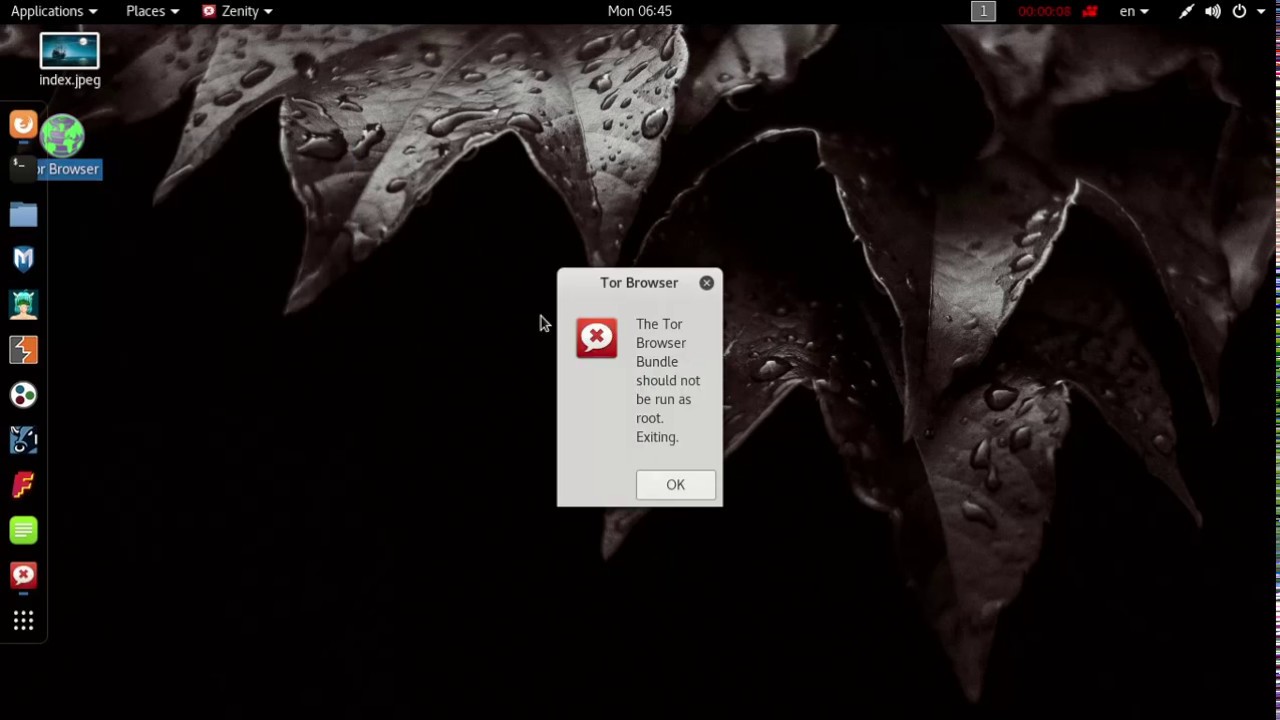The width and height of the screenshot is (1280, 720).
Task: Launch Burp Suite from the dock
Action: (23, 349)
